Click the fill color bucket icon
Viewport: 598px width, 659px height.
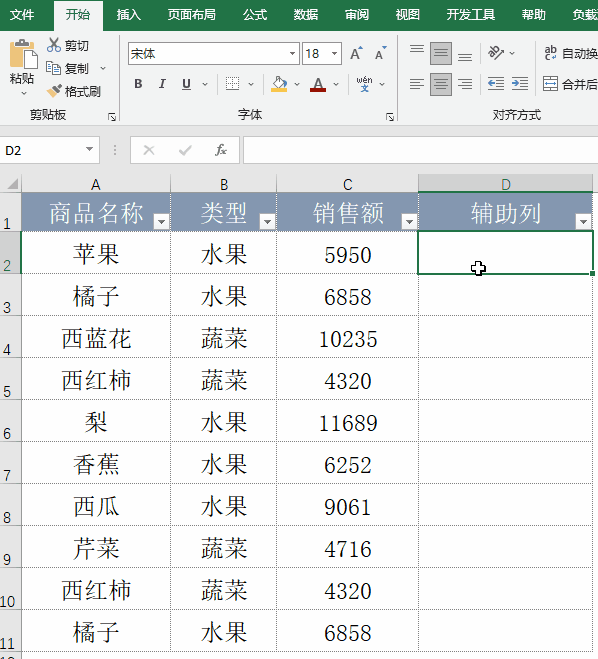click(x=279, y=84)
